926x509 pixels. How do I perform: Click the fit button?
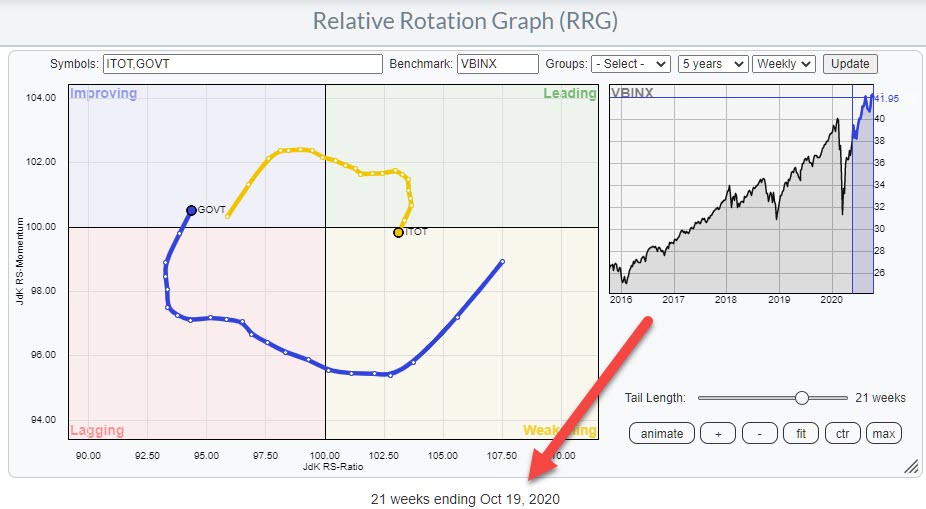[801, 433]
